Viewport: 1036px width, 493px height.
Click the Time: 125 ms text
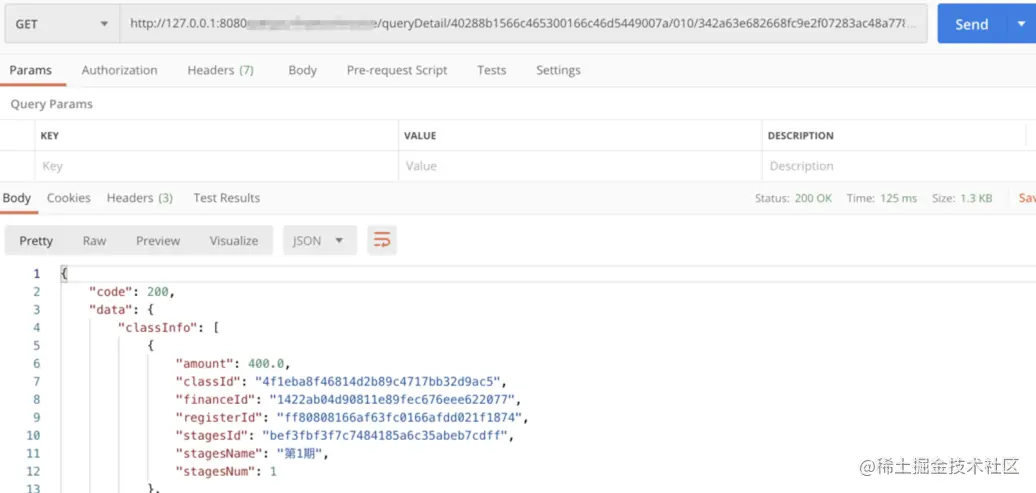882,198
